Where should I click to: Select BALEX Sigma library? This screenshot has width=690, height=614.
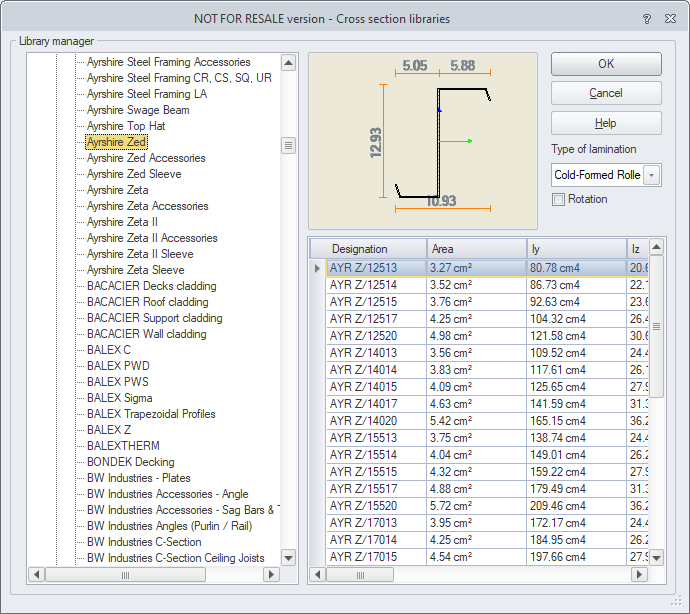[120, 398]
